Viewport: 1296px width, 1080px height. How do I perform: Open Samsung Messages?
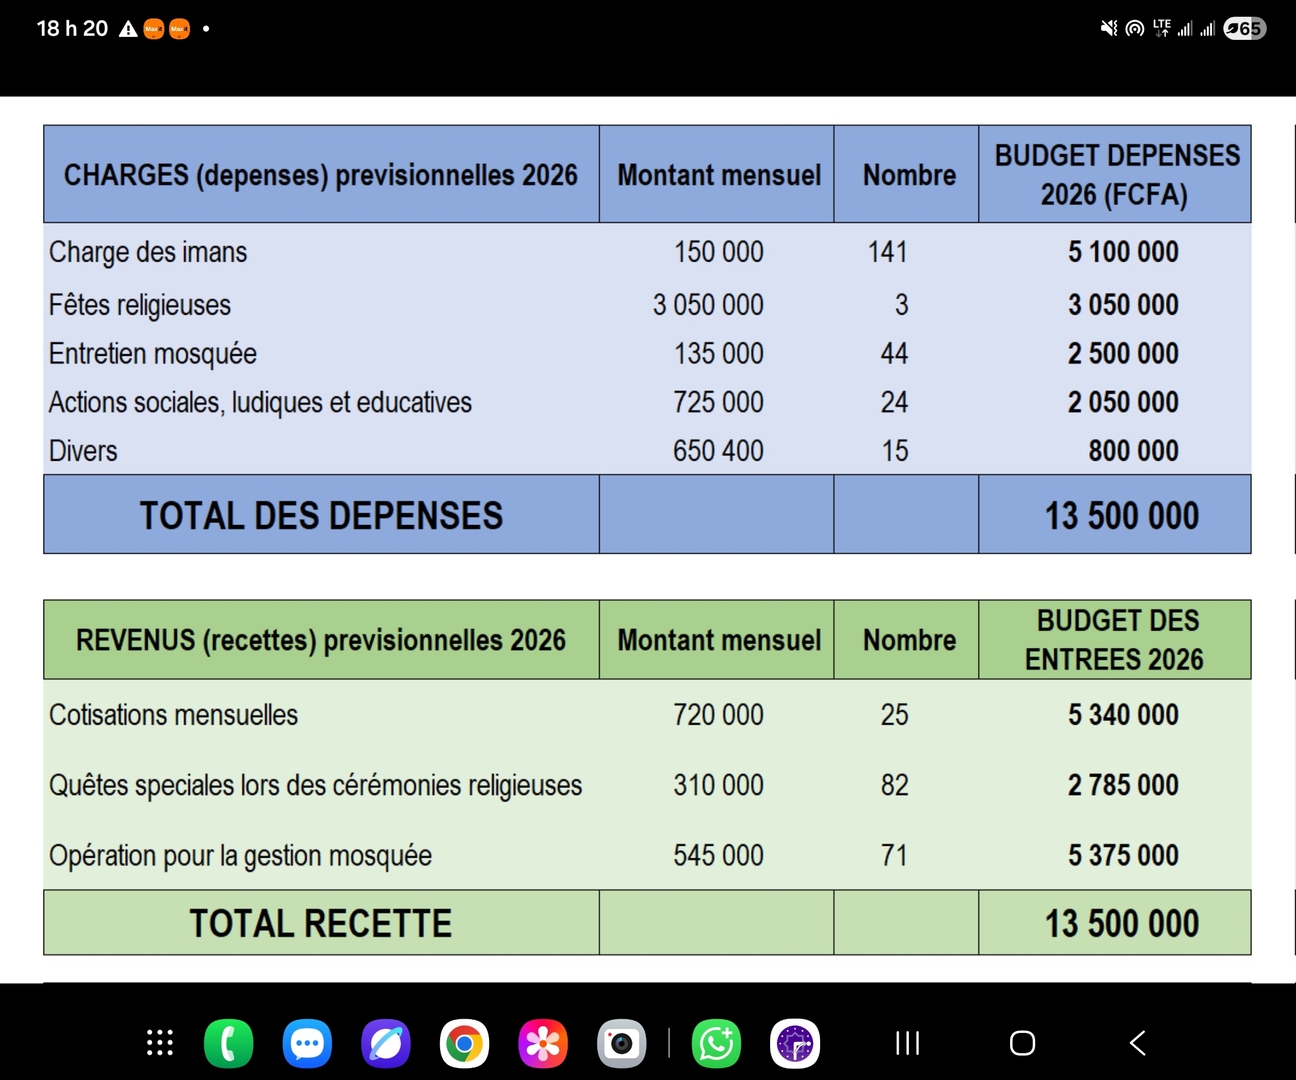[307, 1043]
